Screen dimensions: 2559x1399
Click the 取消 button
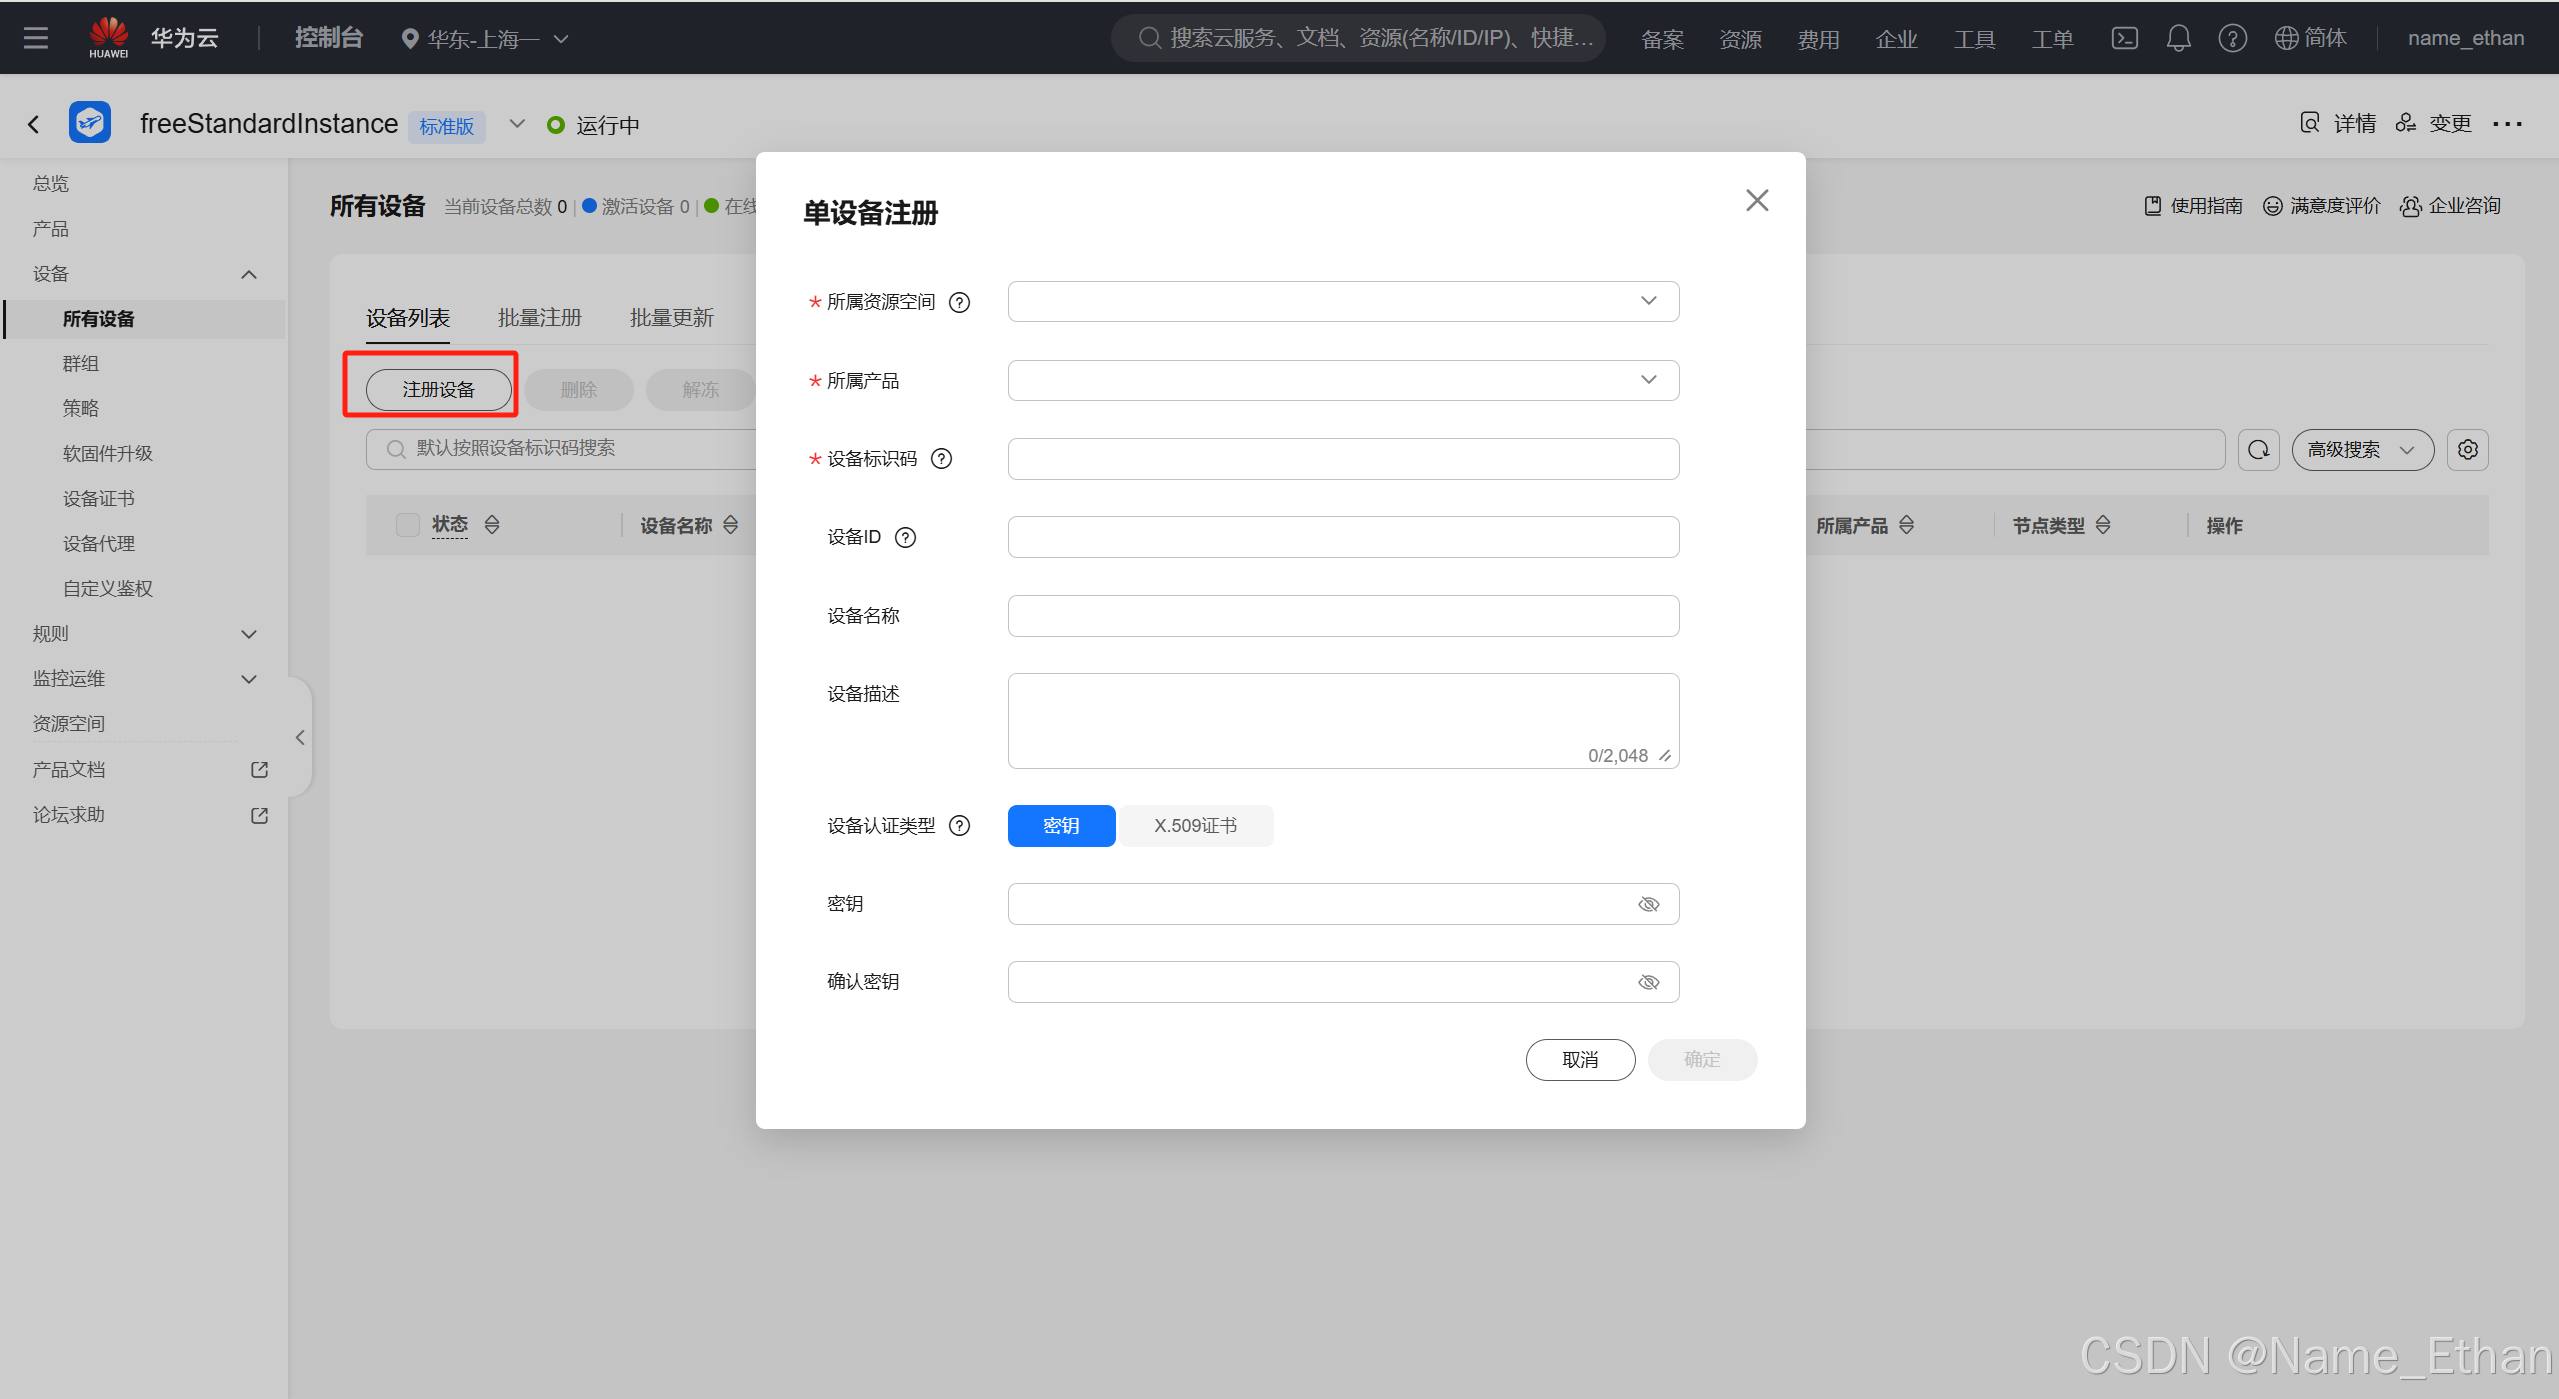click(x=1580, y=1060)
